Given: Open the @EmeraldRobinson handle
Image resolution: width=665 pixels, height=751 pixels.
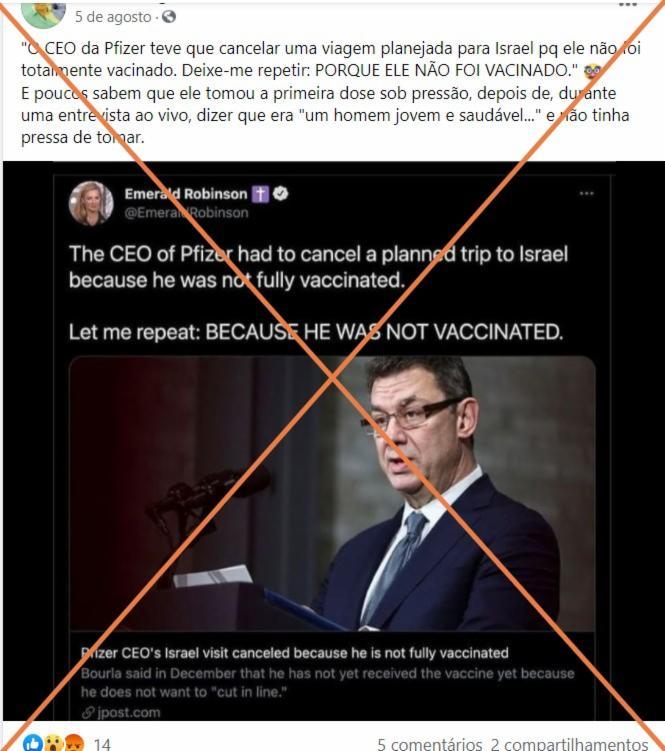Looking at the screenshot, I should pyautogui.click(x=186, y=213).
